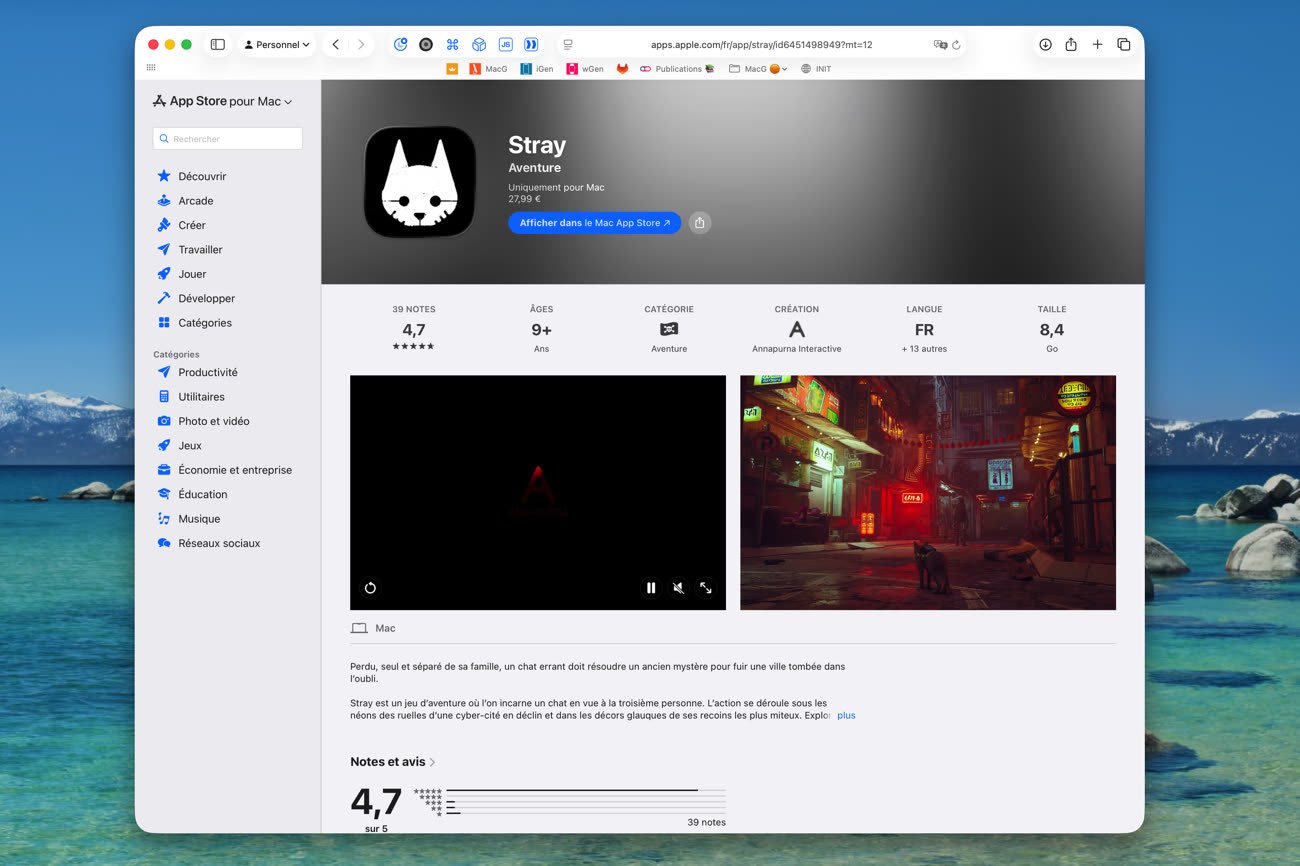
Task: Expand the preview video to fullscreen
Action: [705, 588]
